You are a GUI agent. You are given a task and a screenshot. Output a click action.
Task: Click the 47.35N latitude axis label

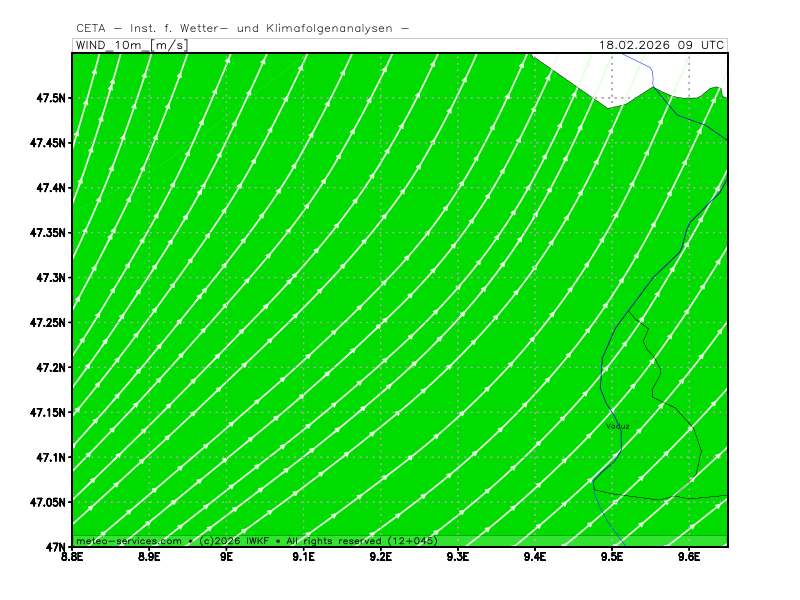pos(46,233)
